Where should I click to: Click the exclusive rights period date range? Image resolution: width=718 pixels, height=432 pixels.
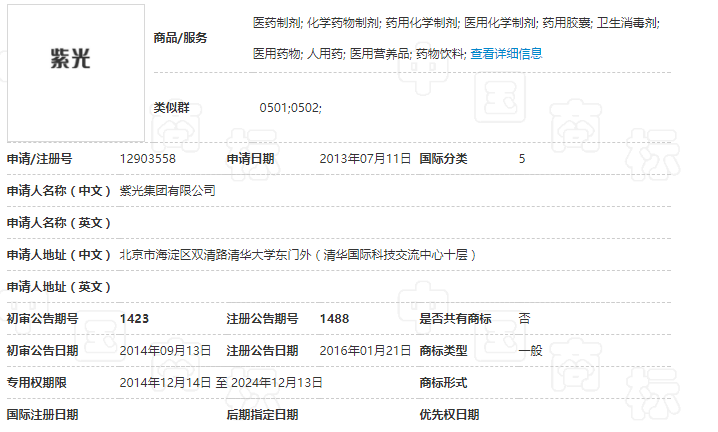tap(221, 382)
